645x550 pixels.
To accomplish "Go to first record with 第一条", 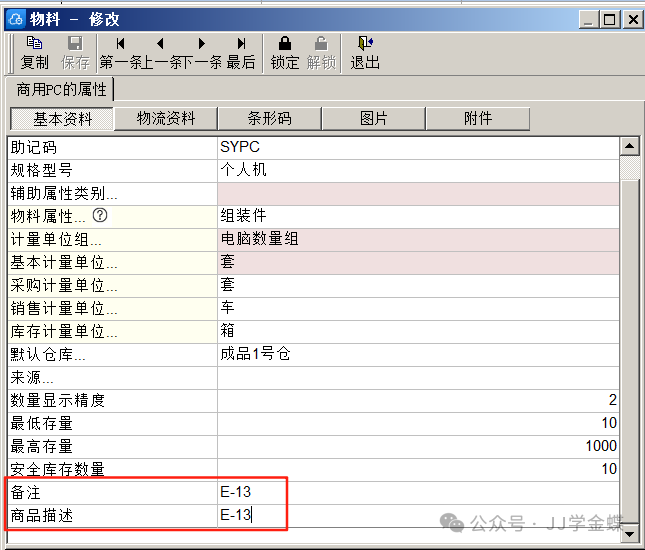I will pos(120,52).
